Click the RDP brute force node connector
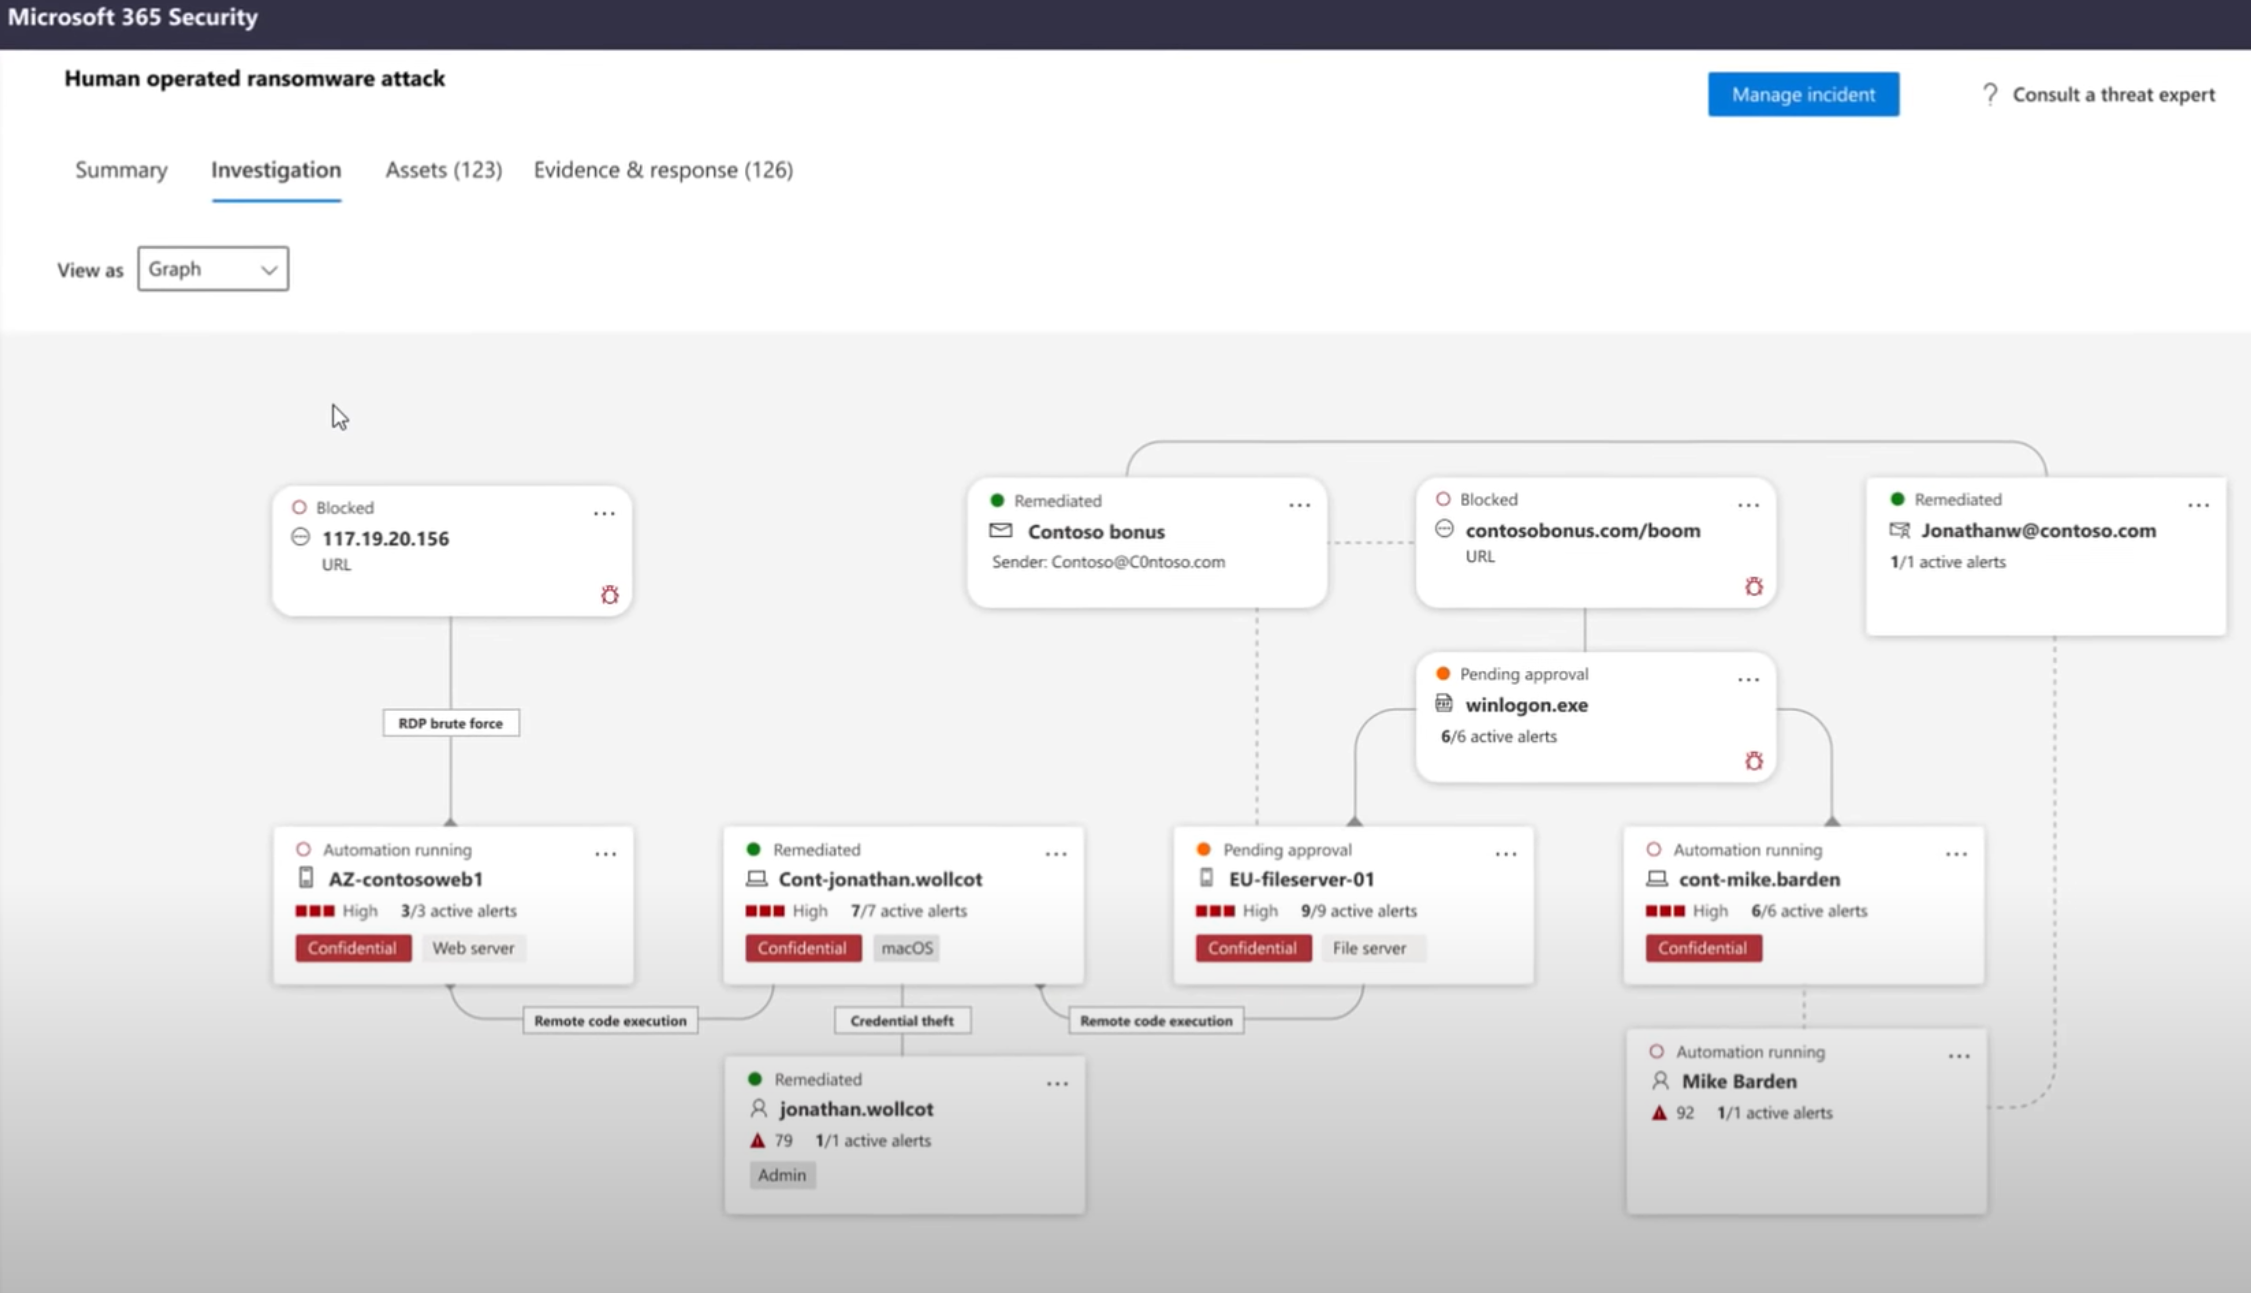2251x1293 pixels. [x=450, y=722]
